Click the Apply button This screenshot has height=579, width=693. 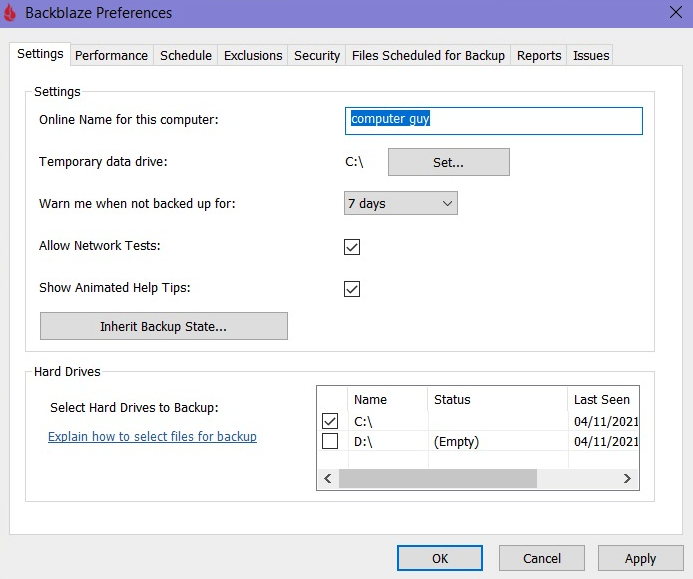[640, 558]
